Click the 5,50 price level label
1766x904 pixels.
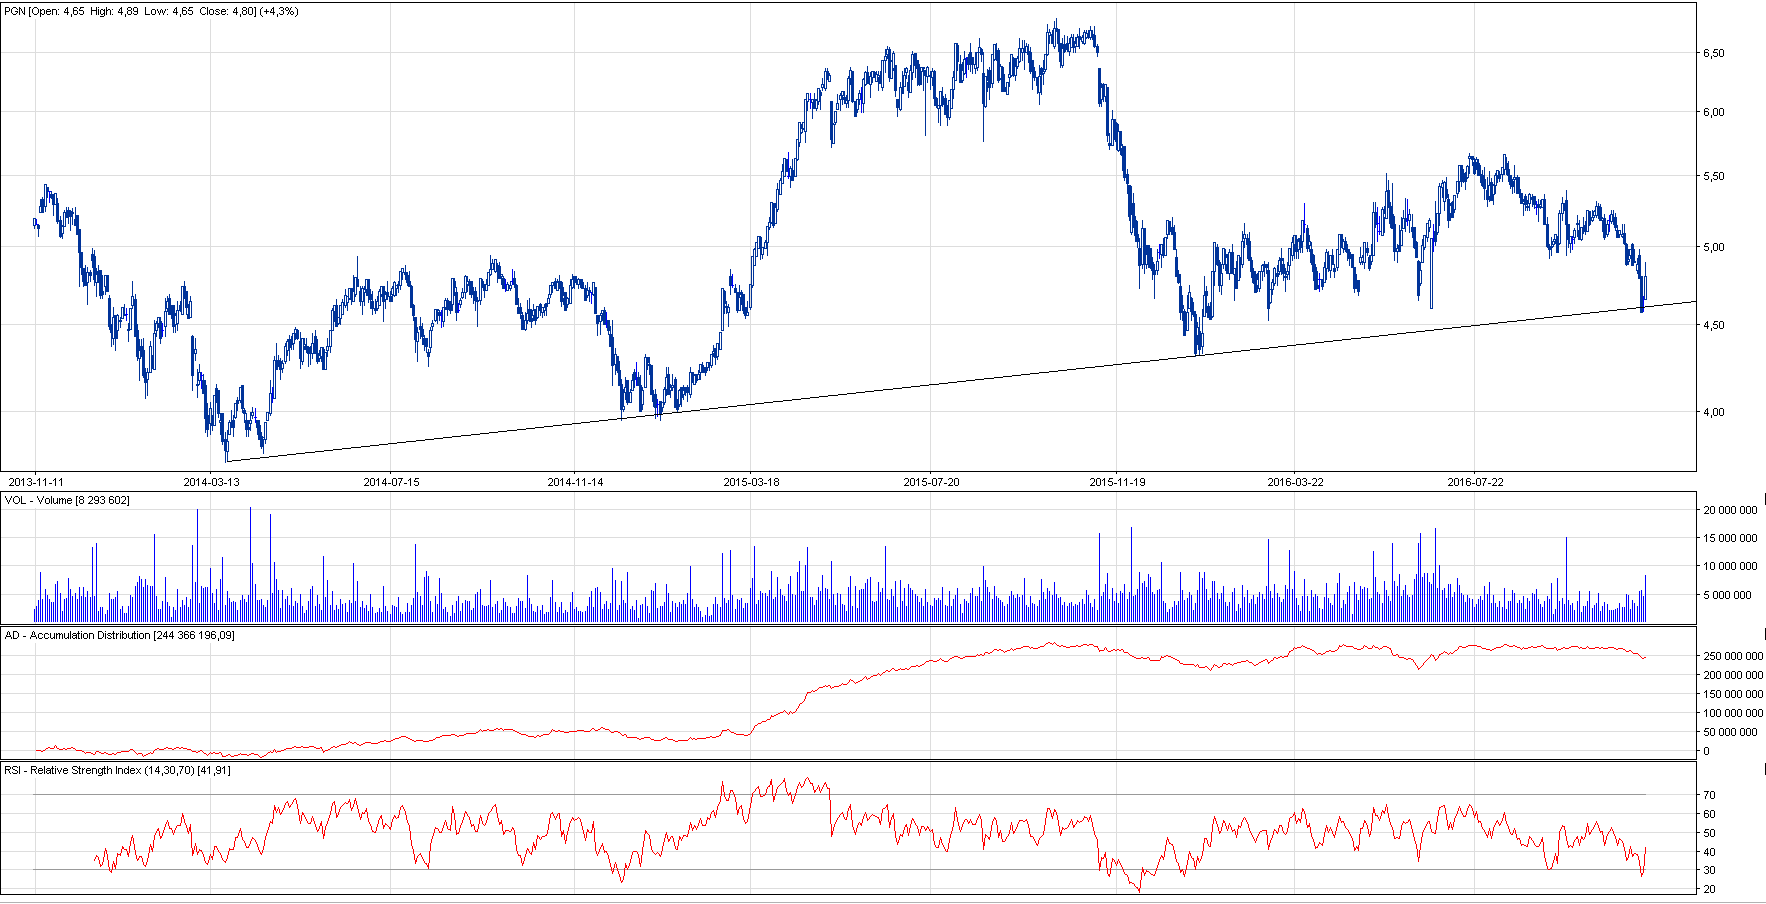click(1713, 177)
